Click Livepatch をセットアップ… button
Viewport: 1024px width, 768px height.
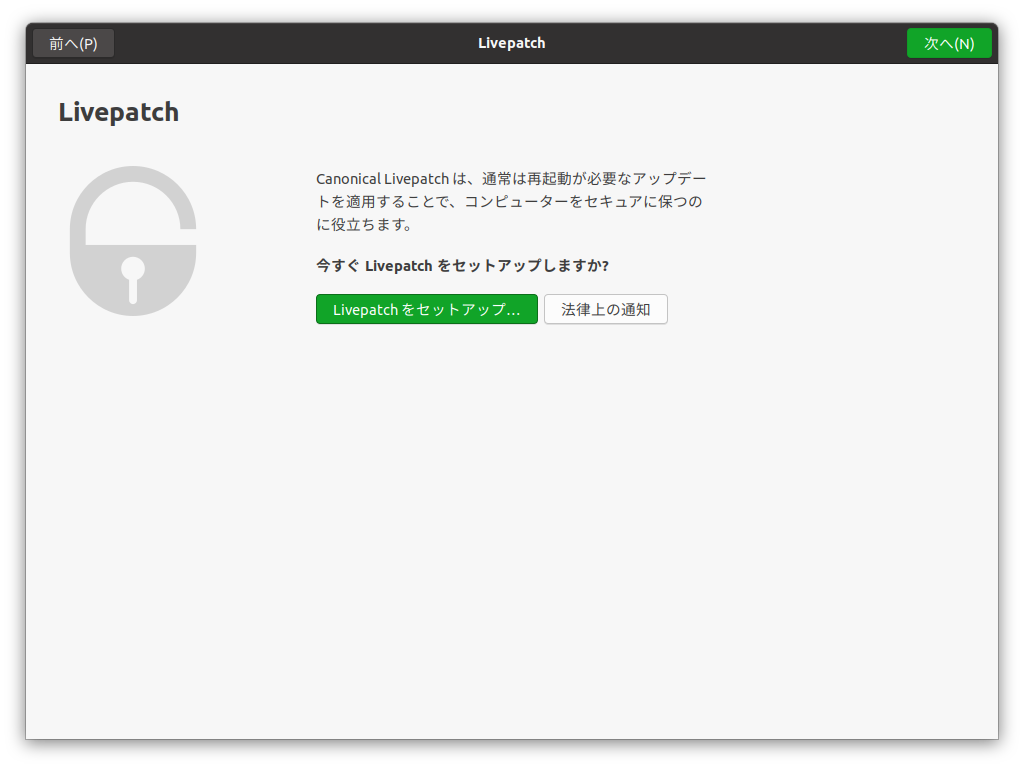pos(426,309)
